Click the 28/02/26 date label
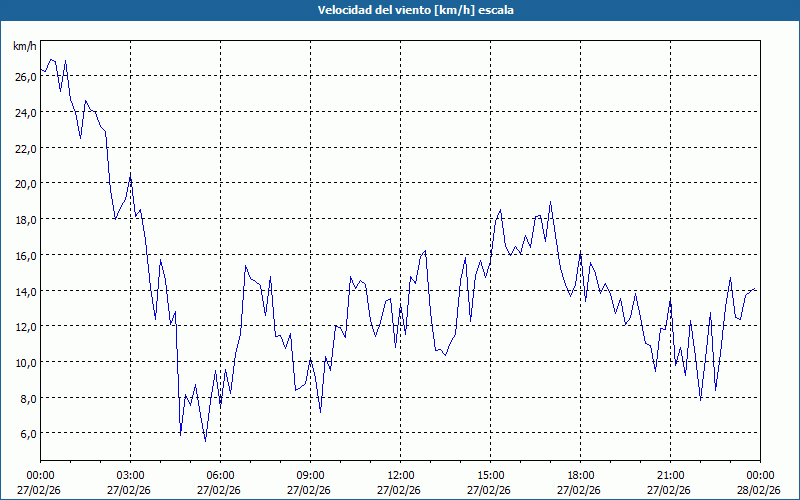 (x=759, y=490)
